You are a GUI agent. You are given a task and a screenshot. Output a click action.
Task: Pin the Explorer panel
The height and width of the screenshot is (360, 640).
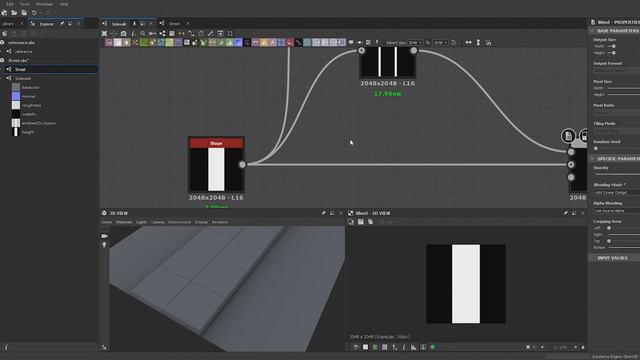tap(62, 24)
